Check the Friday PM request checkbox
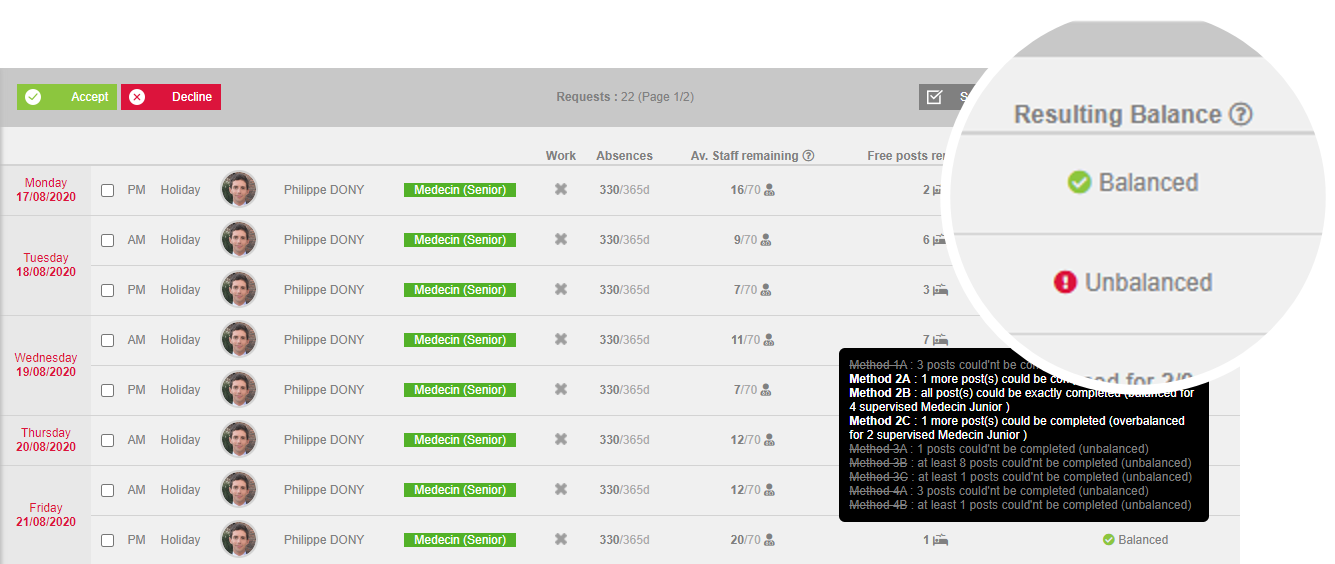 [x=107, y=540]
